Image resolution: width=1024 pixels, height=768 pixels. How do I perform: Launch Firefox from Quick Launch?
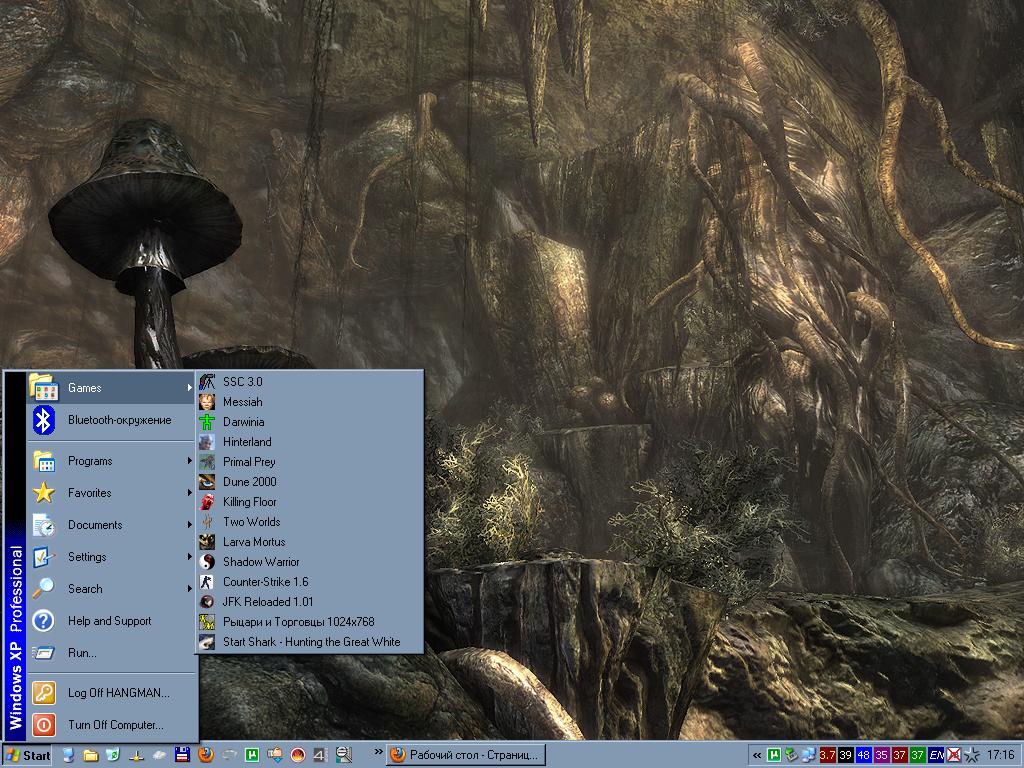(206, 755)
